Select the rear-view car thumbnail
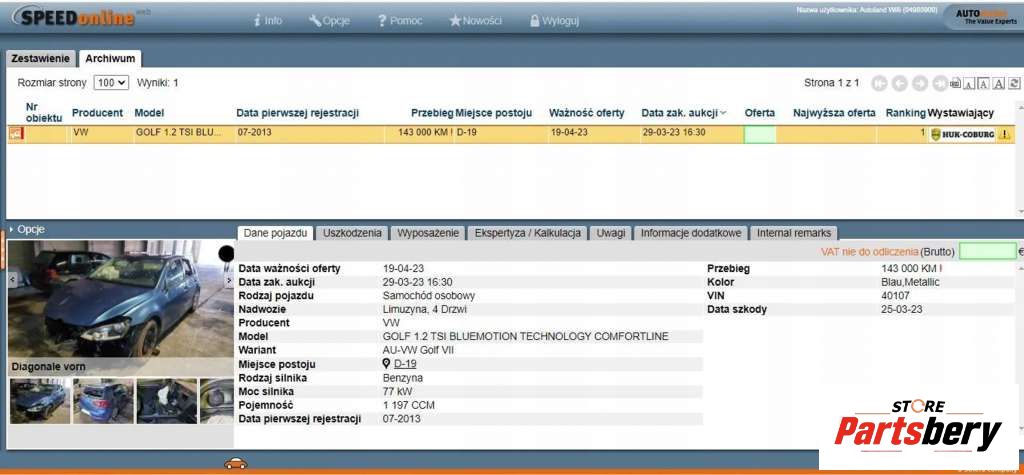The height and width of the screenshot is (475, 1024). point(103,401)
